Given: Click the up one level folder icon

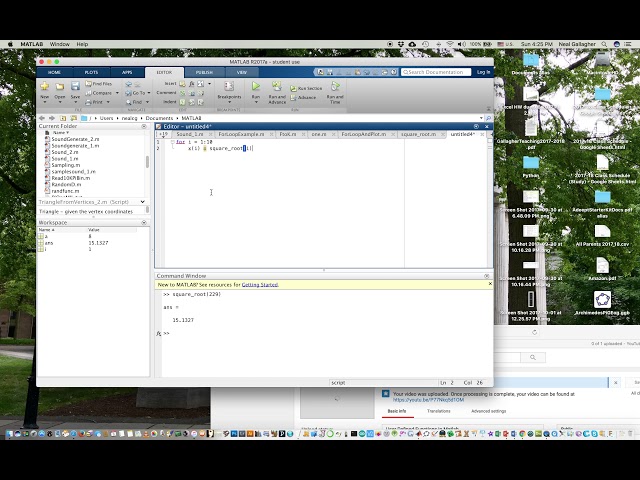Looking at the screenshot, I should pos(63,118).
